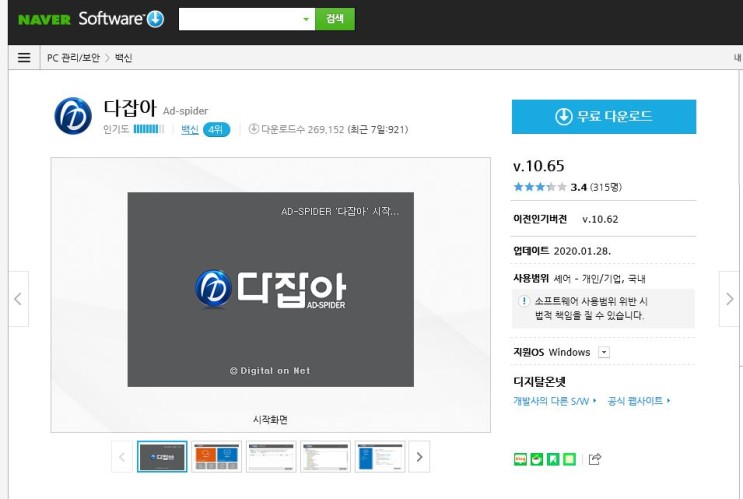Click the fourth green share icon

click(x=569, y=459)
